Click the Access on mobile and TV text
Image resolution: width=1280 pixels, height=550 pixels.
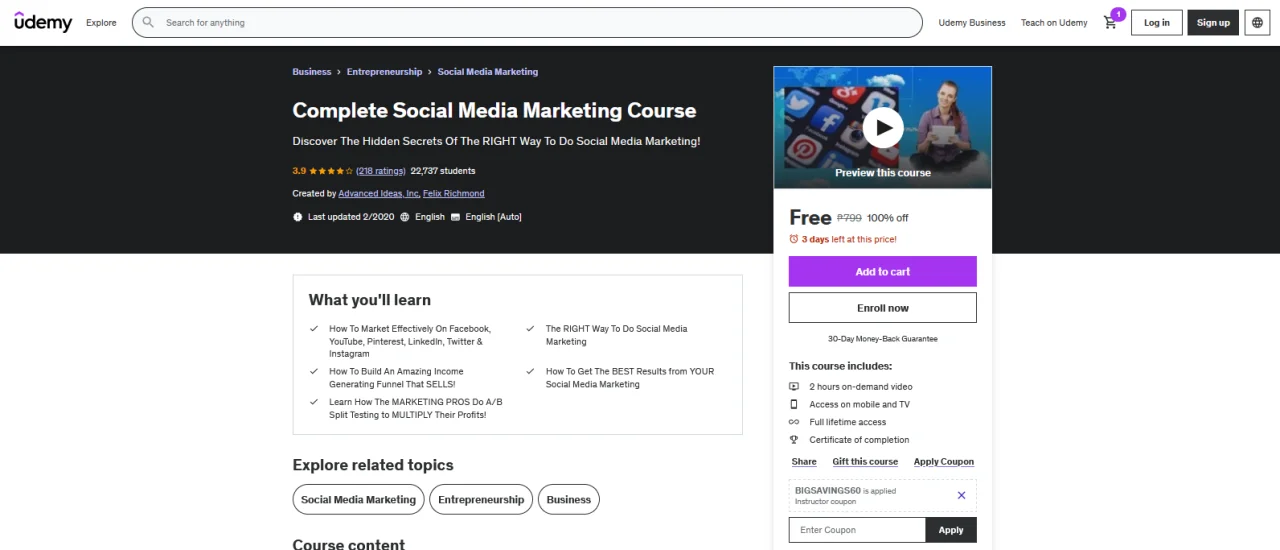[x=859, y=405]
